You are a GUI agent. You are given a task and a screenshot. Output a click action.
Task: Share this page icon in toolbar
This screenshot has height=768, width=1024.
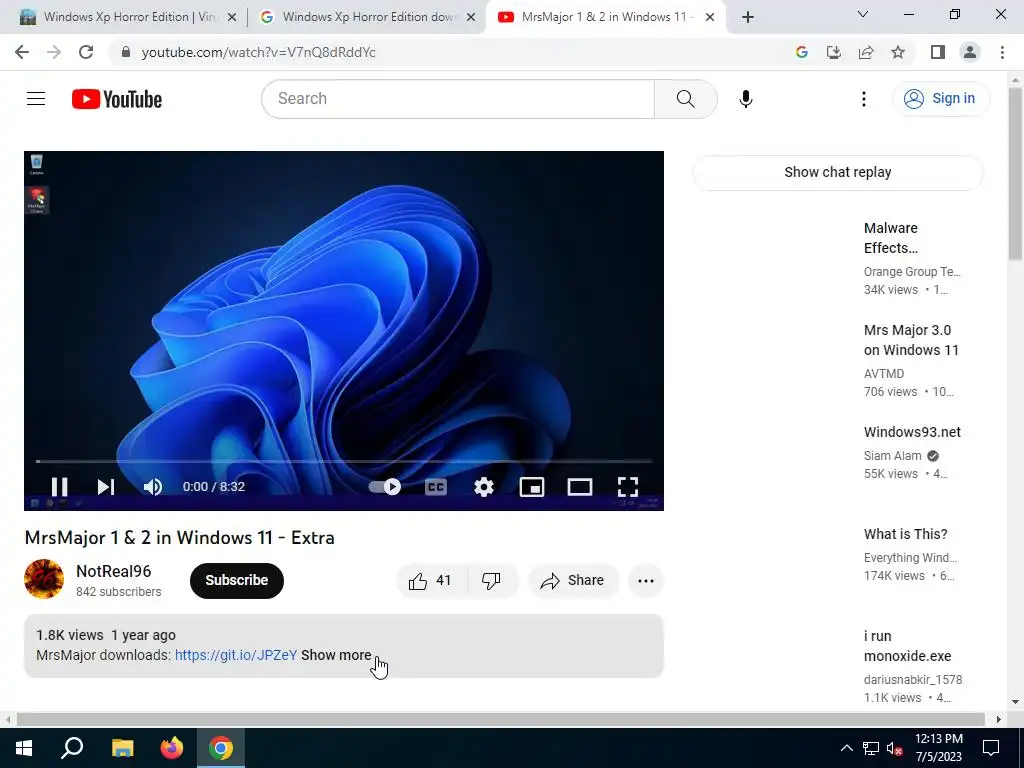pos(866,52)
